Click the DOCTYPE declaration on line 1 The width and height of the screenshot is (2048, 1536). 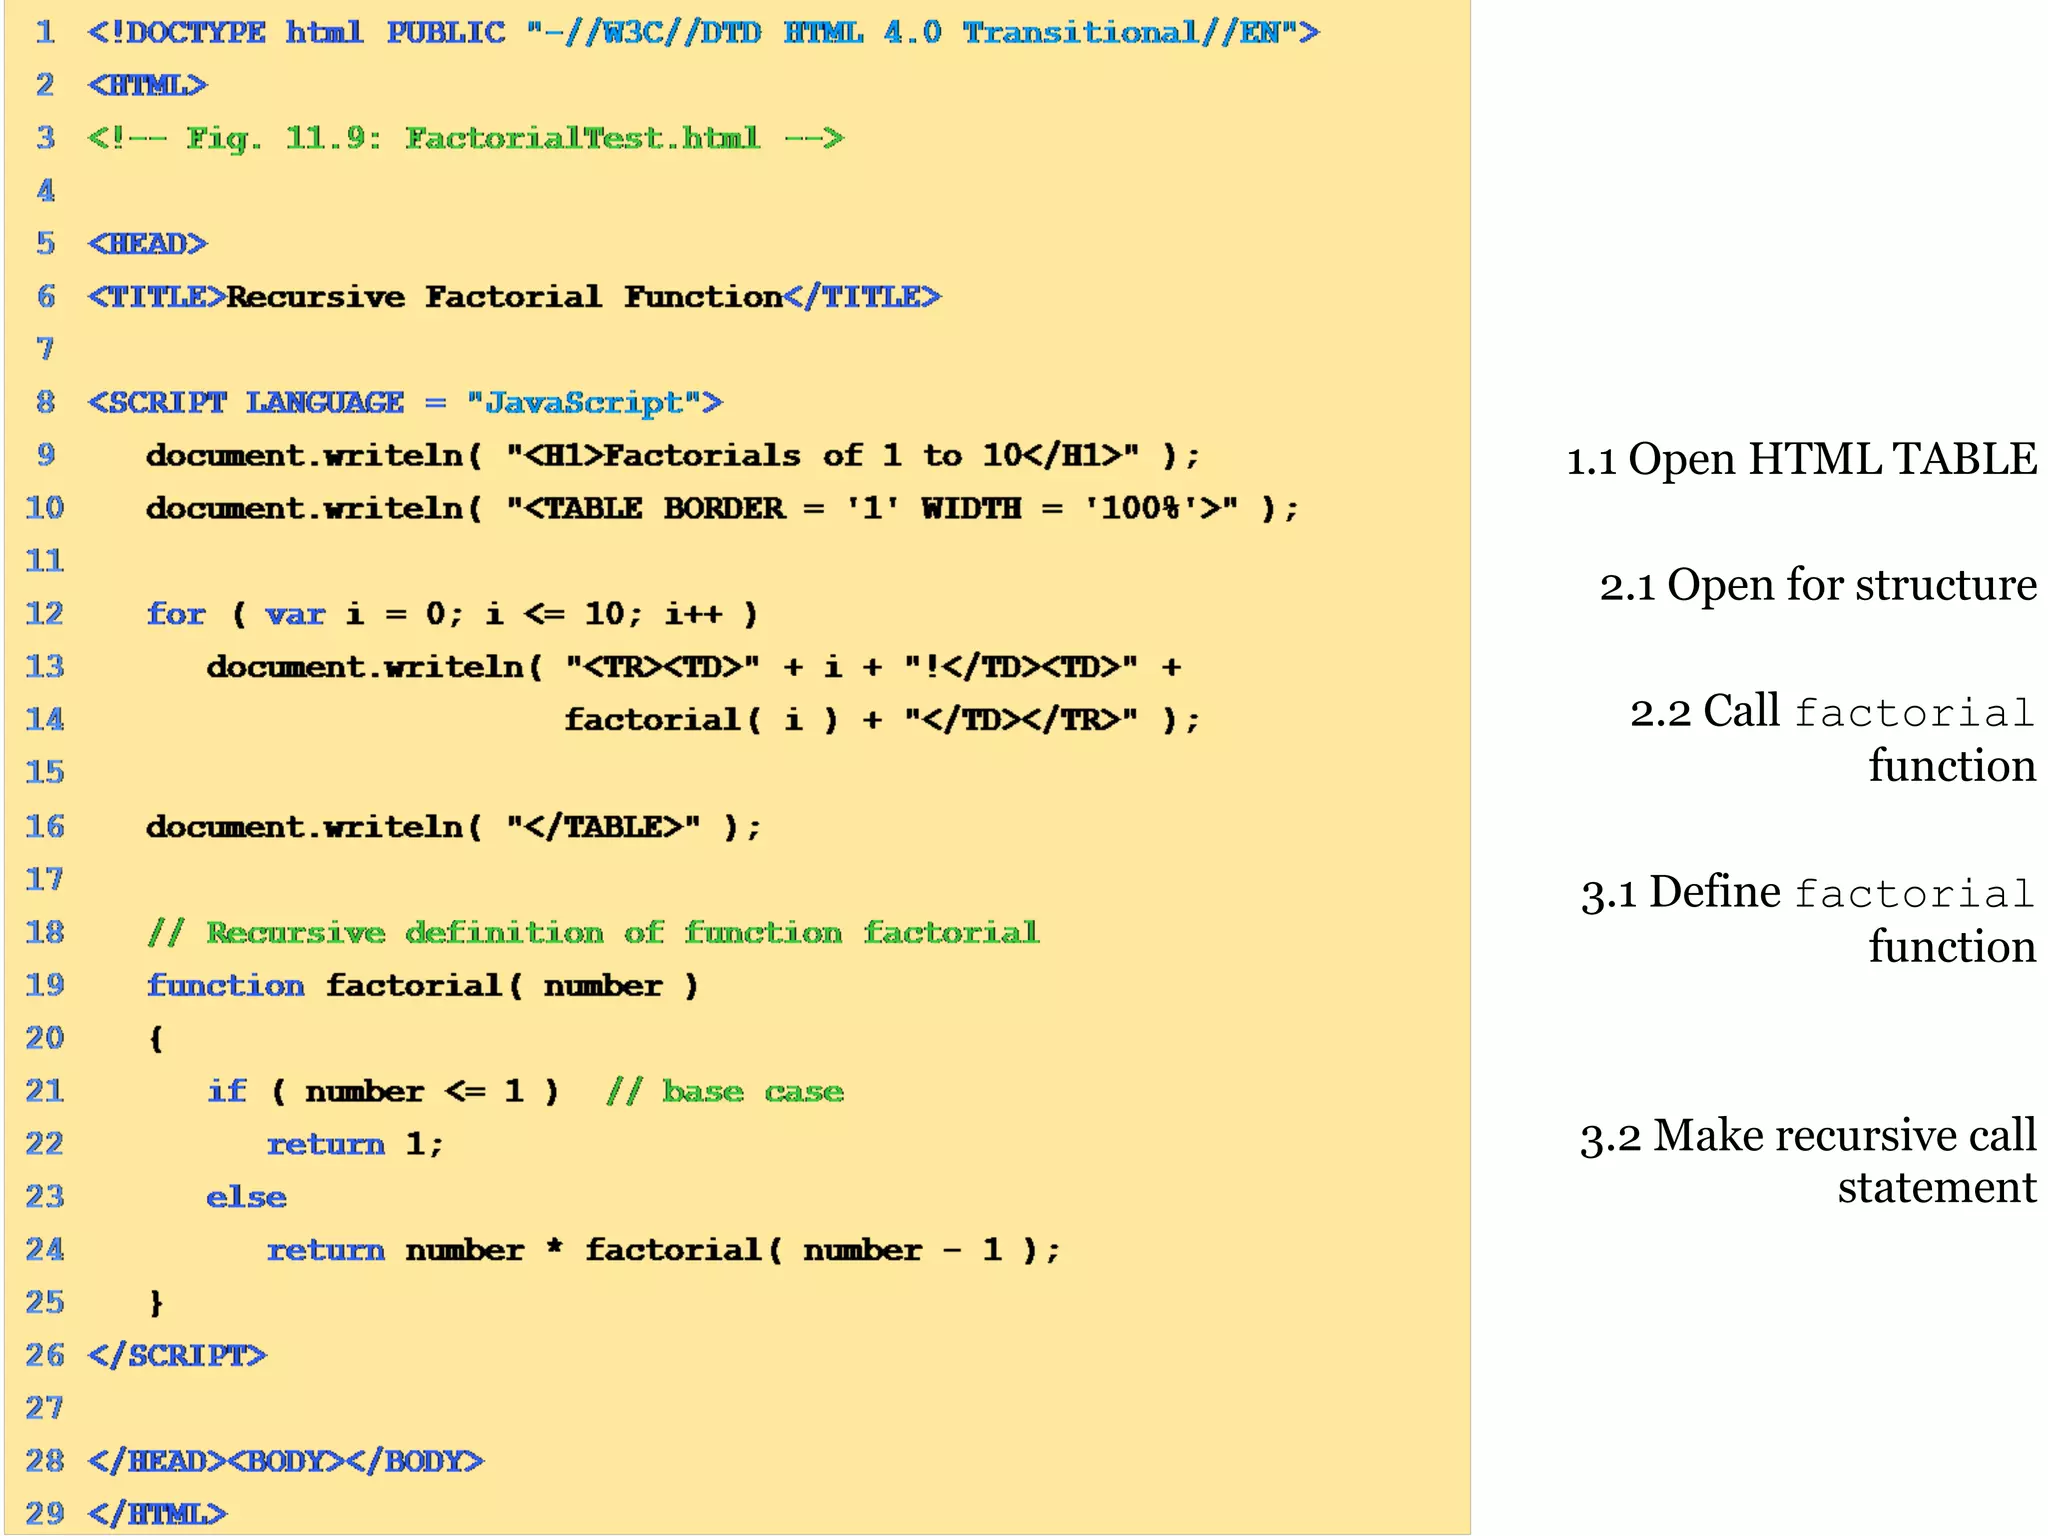point(704,33)
